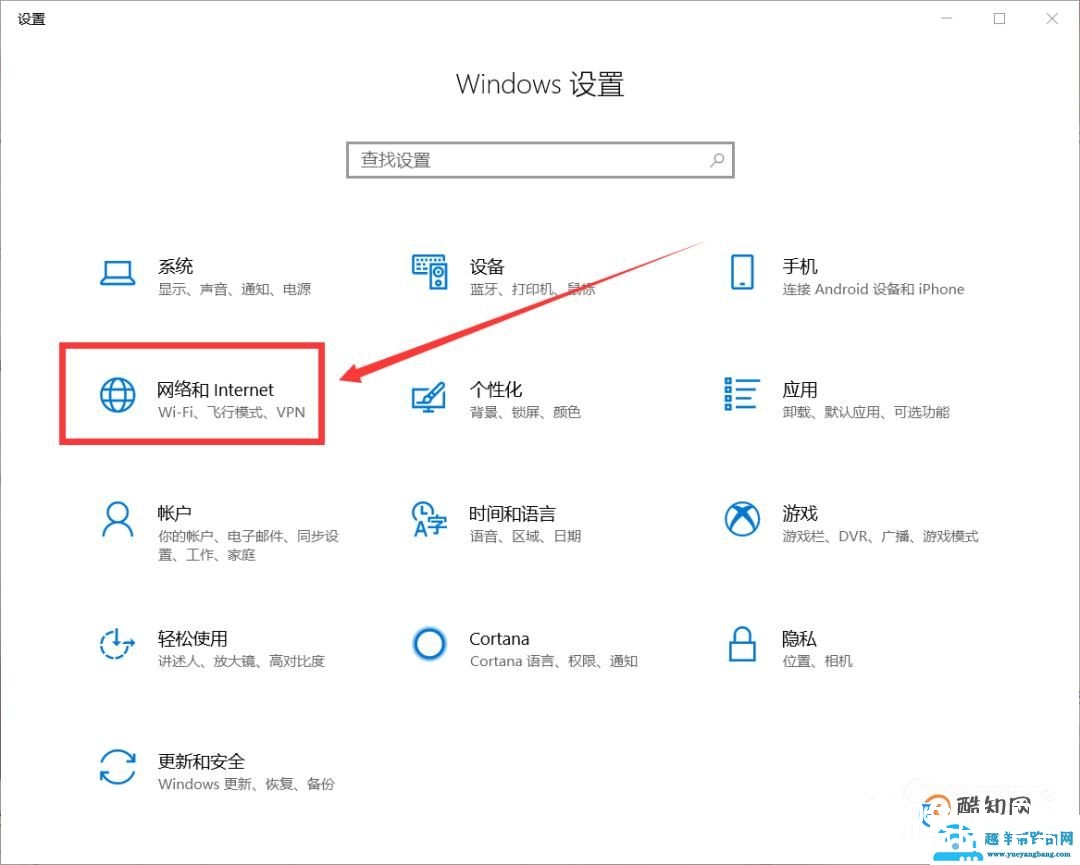
Task: Click the Windows 更新、恢复、备份 description
Action: point(246,784)
